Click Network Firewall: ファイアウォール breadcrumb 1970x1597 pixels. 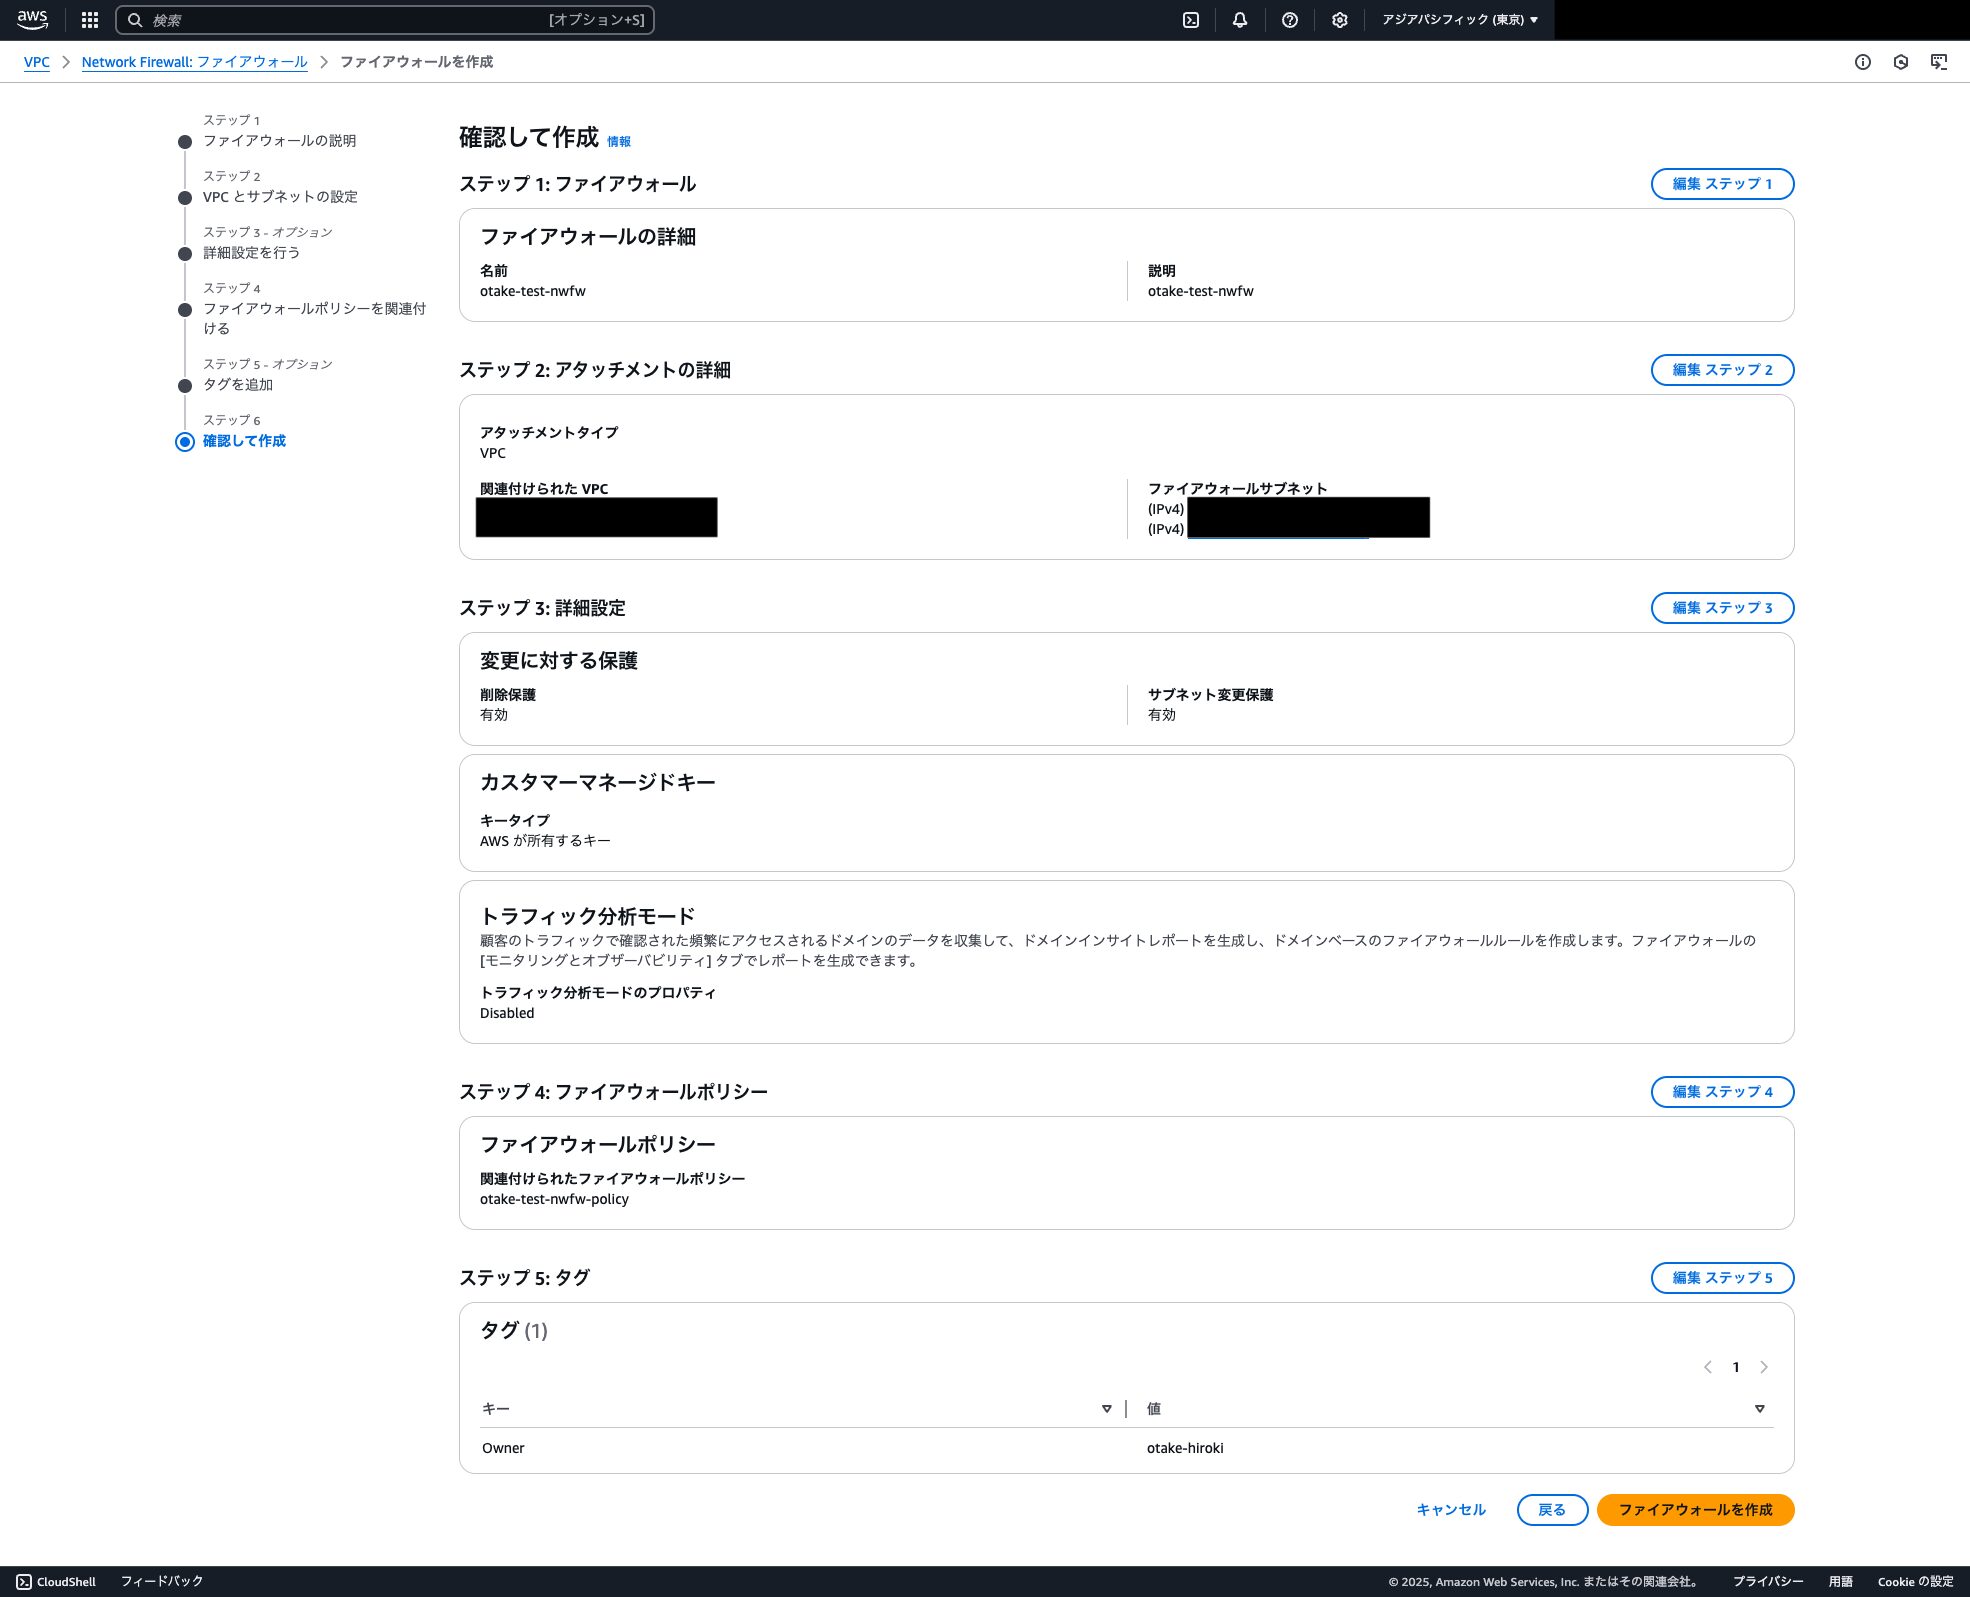coord(195,62)
